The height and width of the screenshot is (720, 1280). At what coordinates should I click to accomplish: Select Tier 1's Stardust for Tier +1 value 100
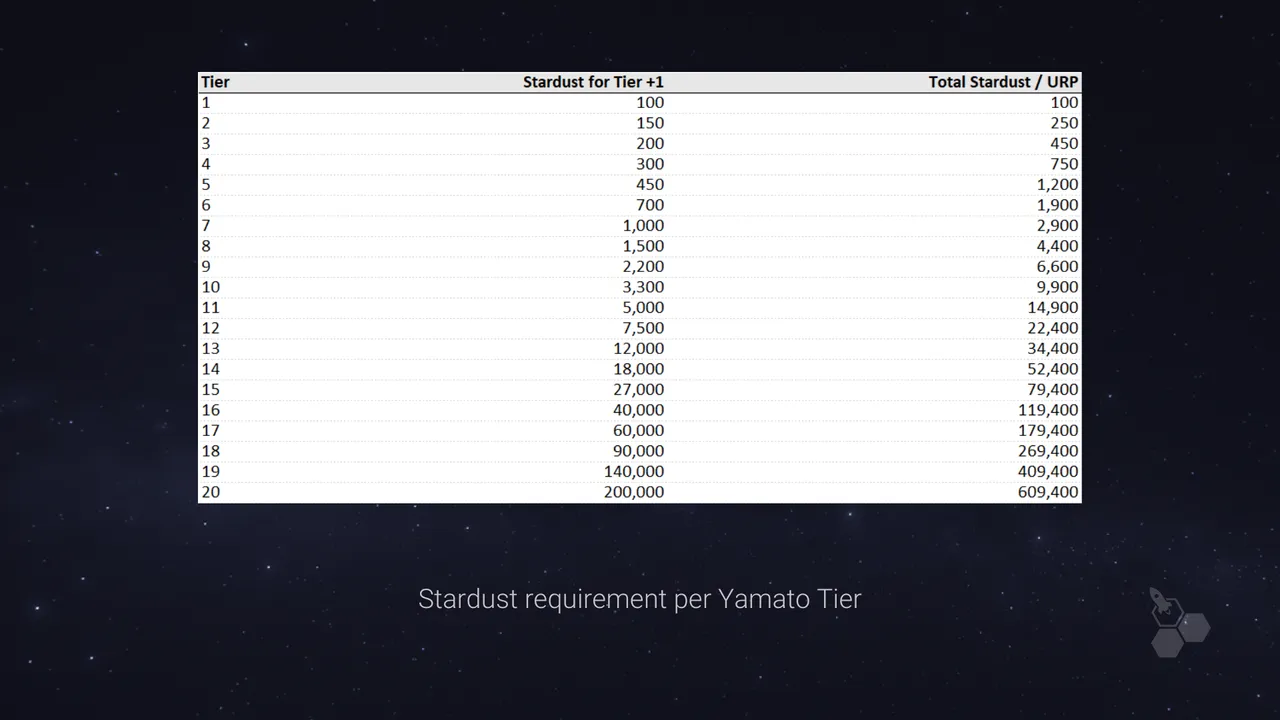[x=650, y=102]
